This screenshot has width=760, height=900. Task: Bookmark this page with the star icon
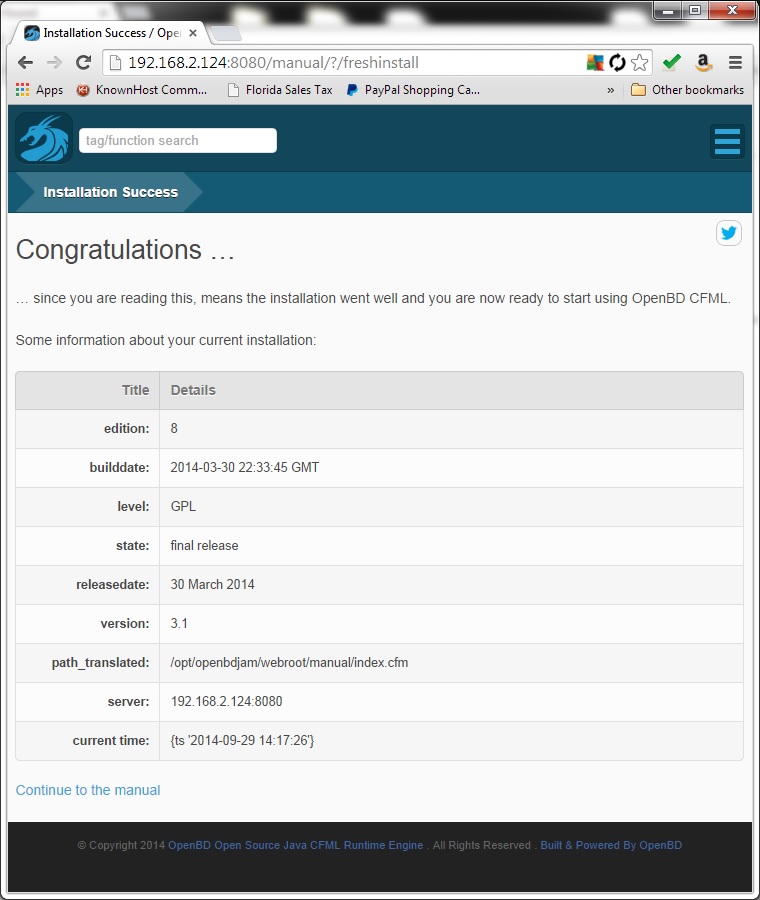coord(639,63)
